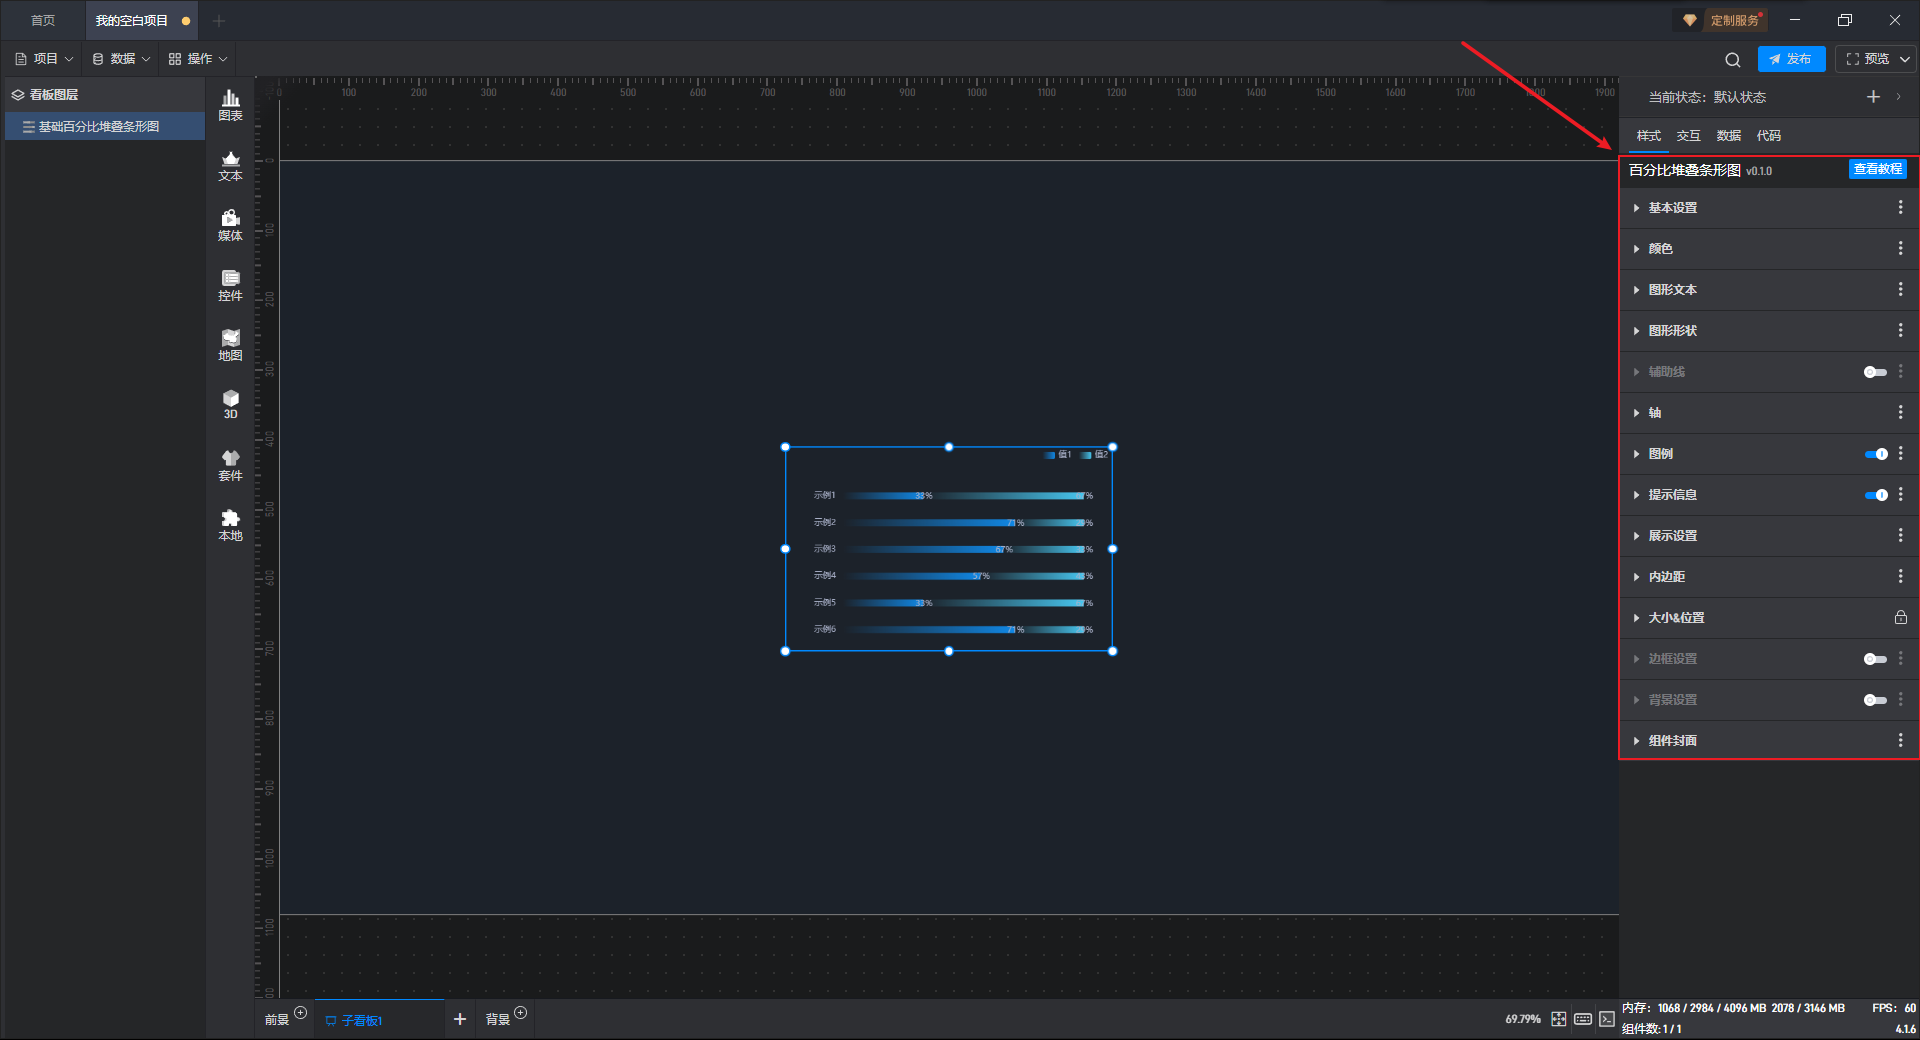Expand the 基本设置 section
1920x1040 pixels.
coord(1672,208)
